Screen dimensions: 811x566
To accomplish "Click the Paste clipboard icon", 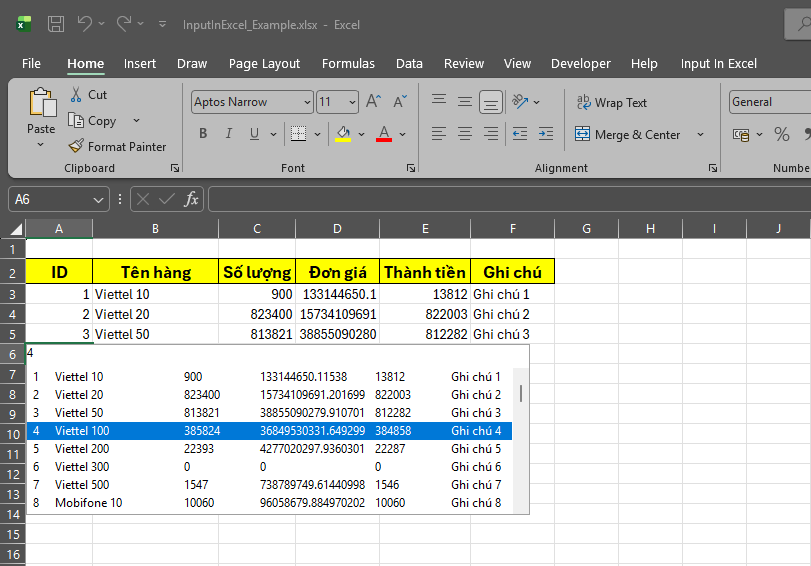I will pyautogui.click(x=42, y=102).
